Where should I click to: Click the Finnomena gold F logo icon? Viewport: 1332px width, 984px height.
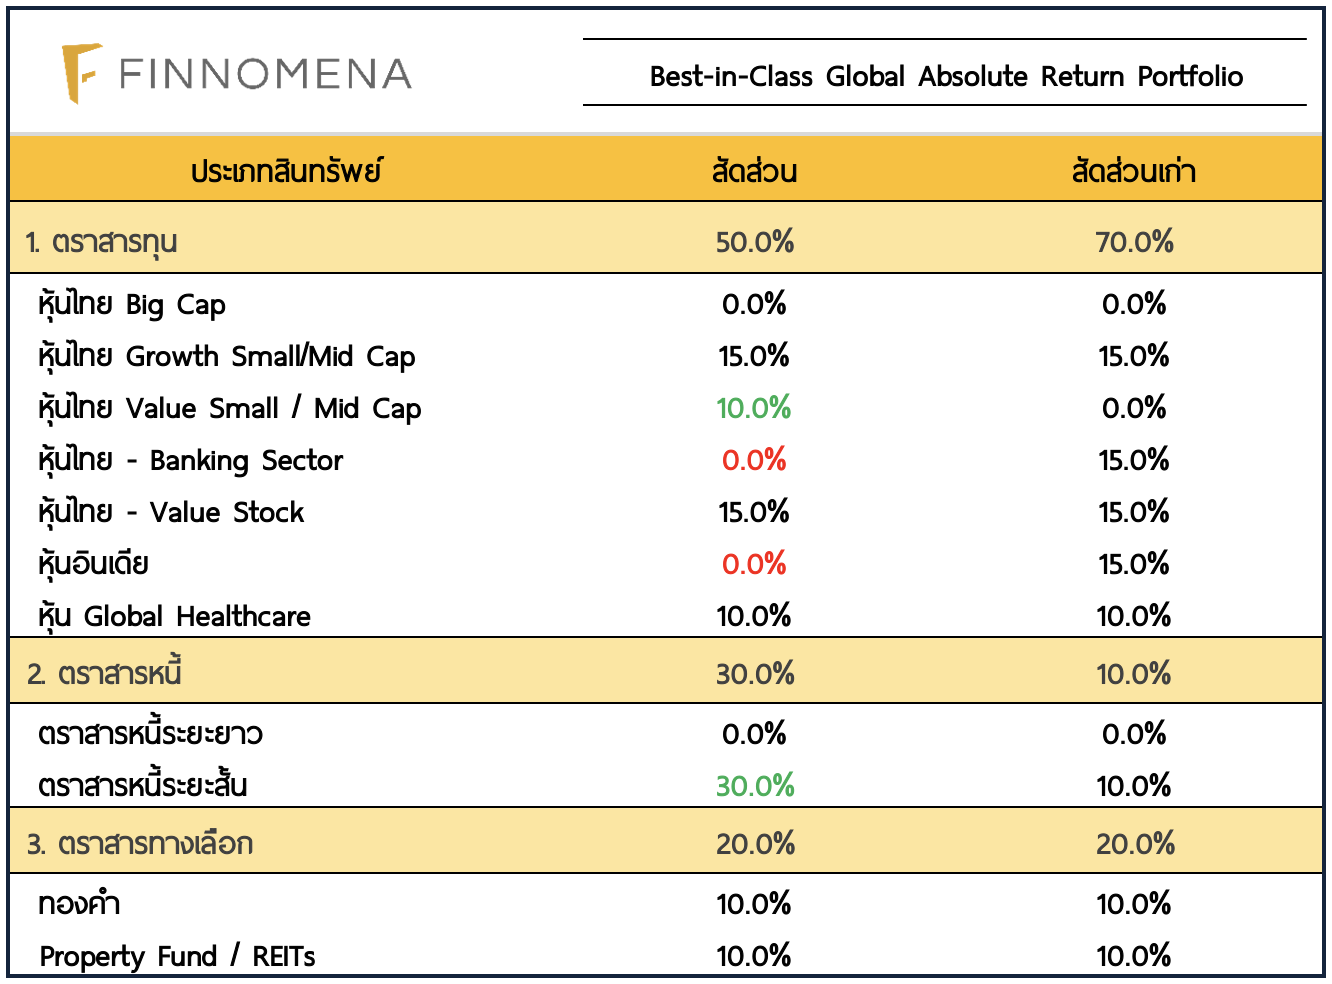[x=80, y=73]
